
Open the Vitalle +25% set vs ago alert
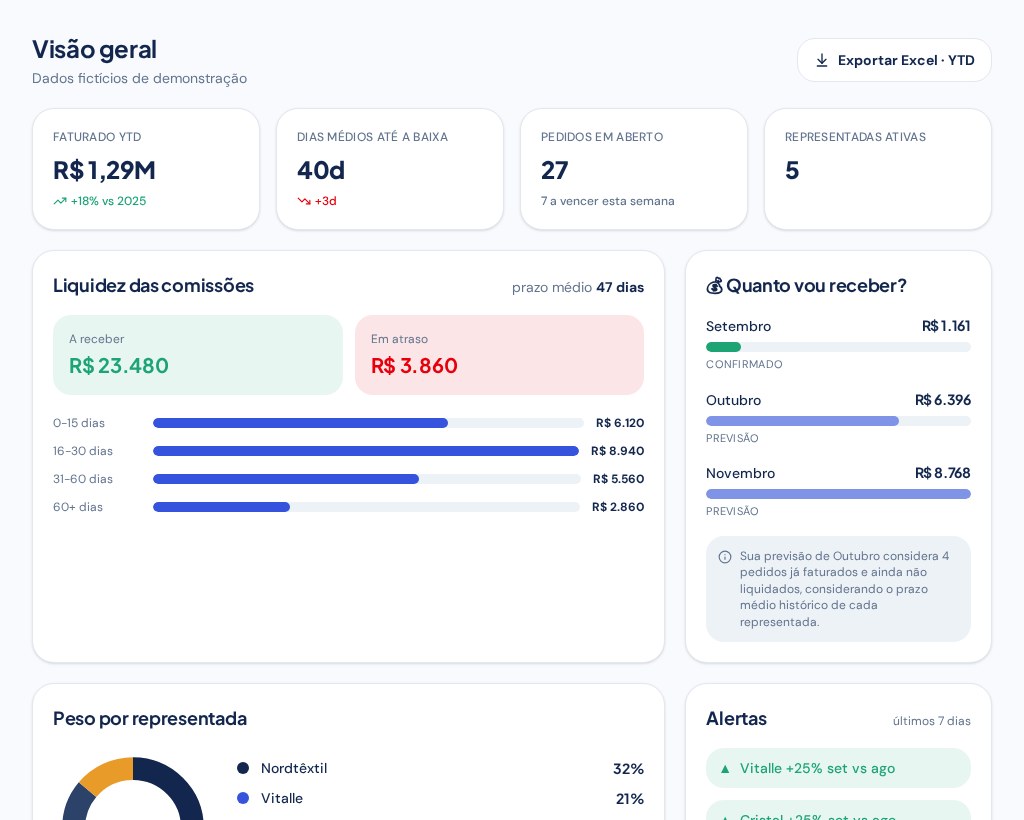838,768
